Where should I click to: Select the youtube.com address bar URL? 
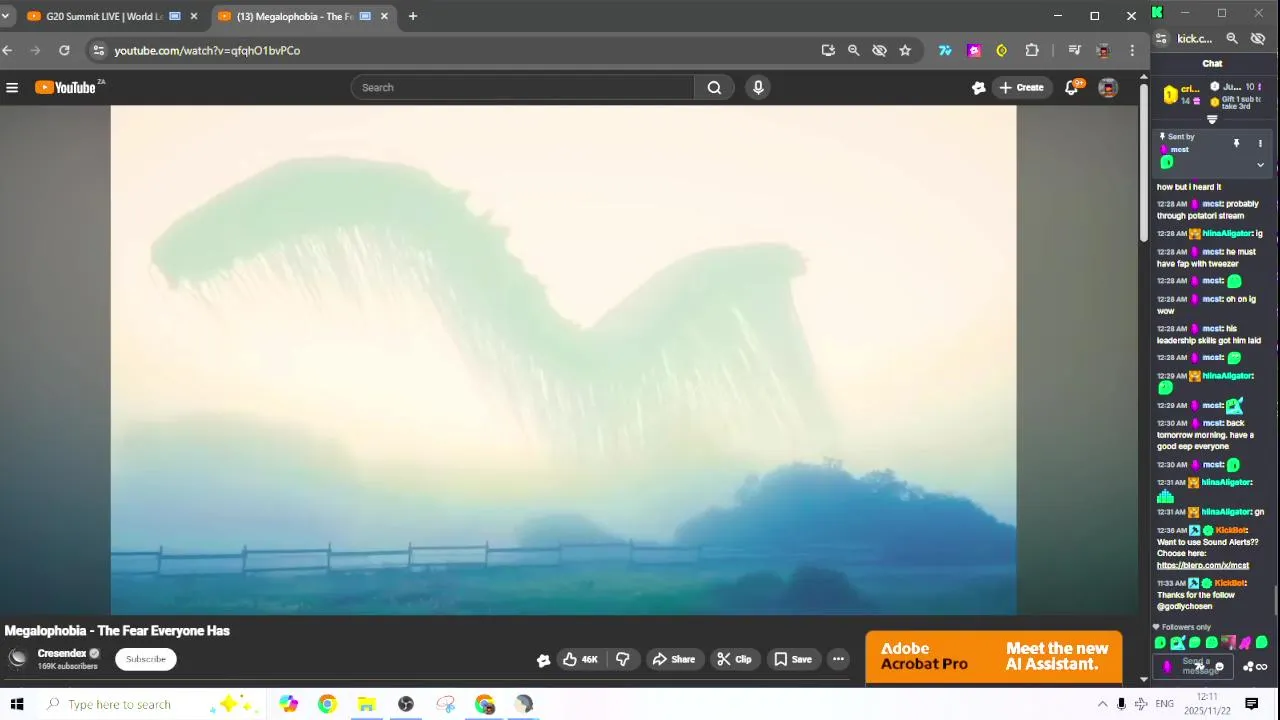pyautogui.click(x=207, y=50)
